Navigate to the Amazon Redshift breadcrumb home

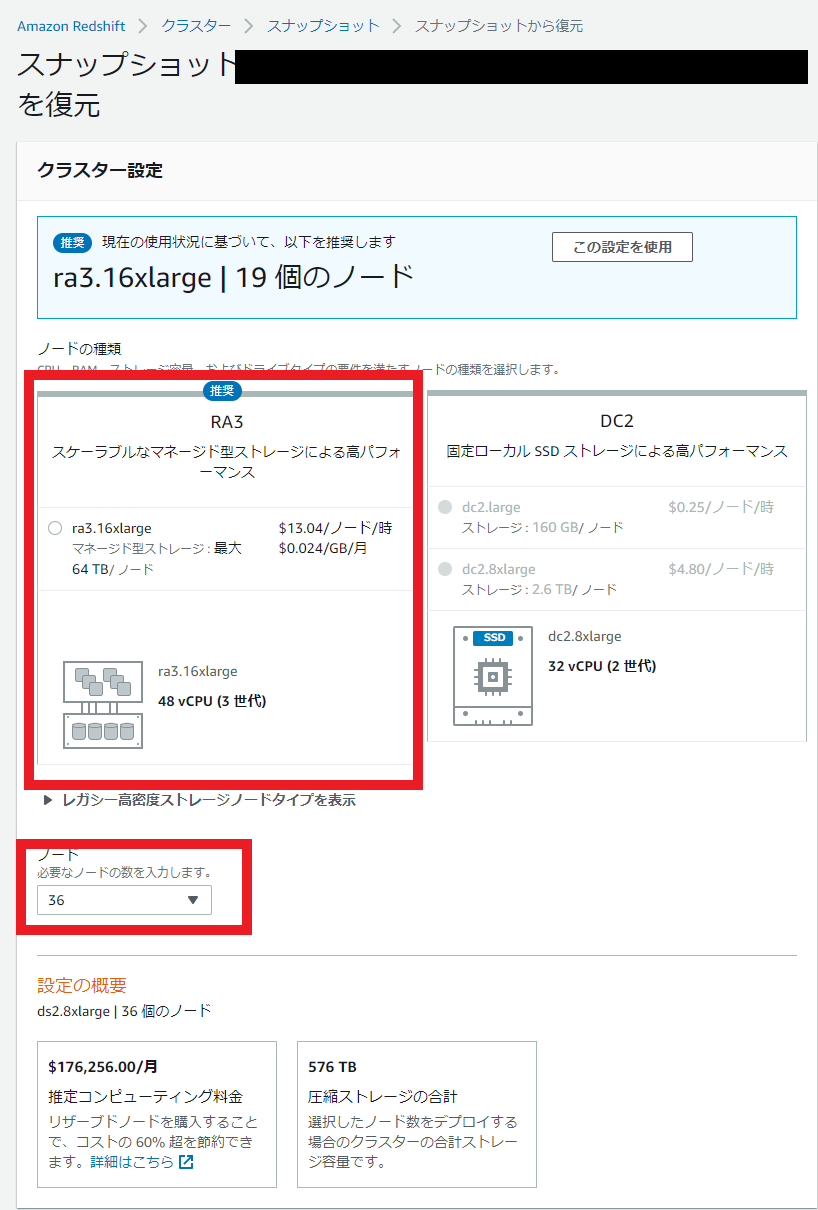tap(69, 25)
